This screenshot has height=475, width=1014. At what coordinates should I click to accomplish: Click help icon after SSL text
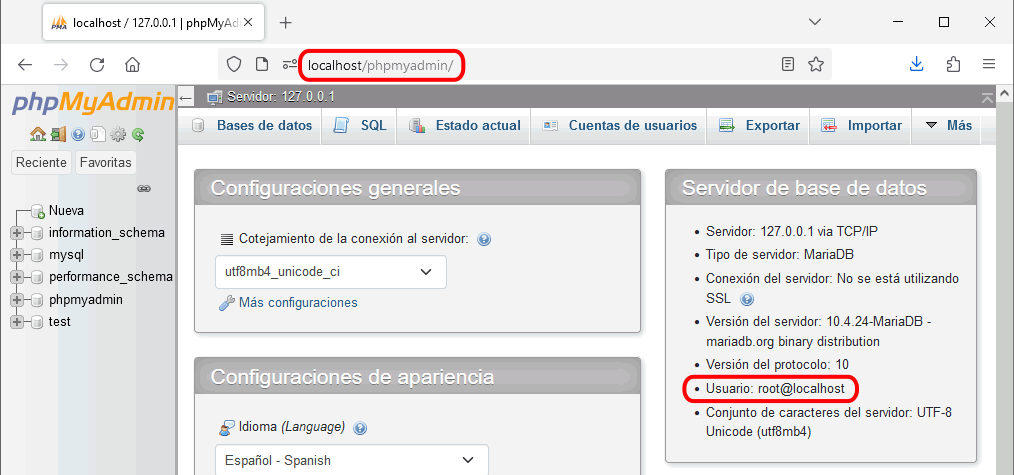click(747, 299)
